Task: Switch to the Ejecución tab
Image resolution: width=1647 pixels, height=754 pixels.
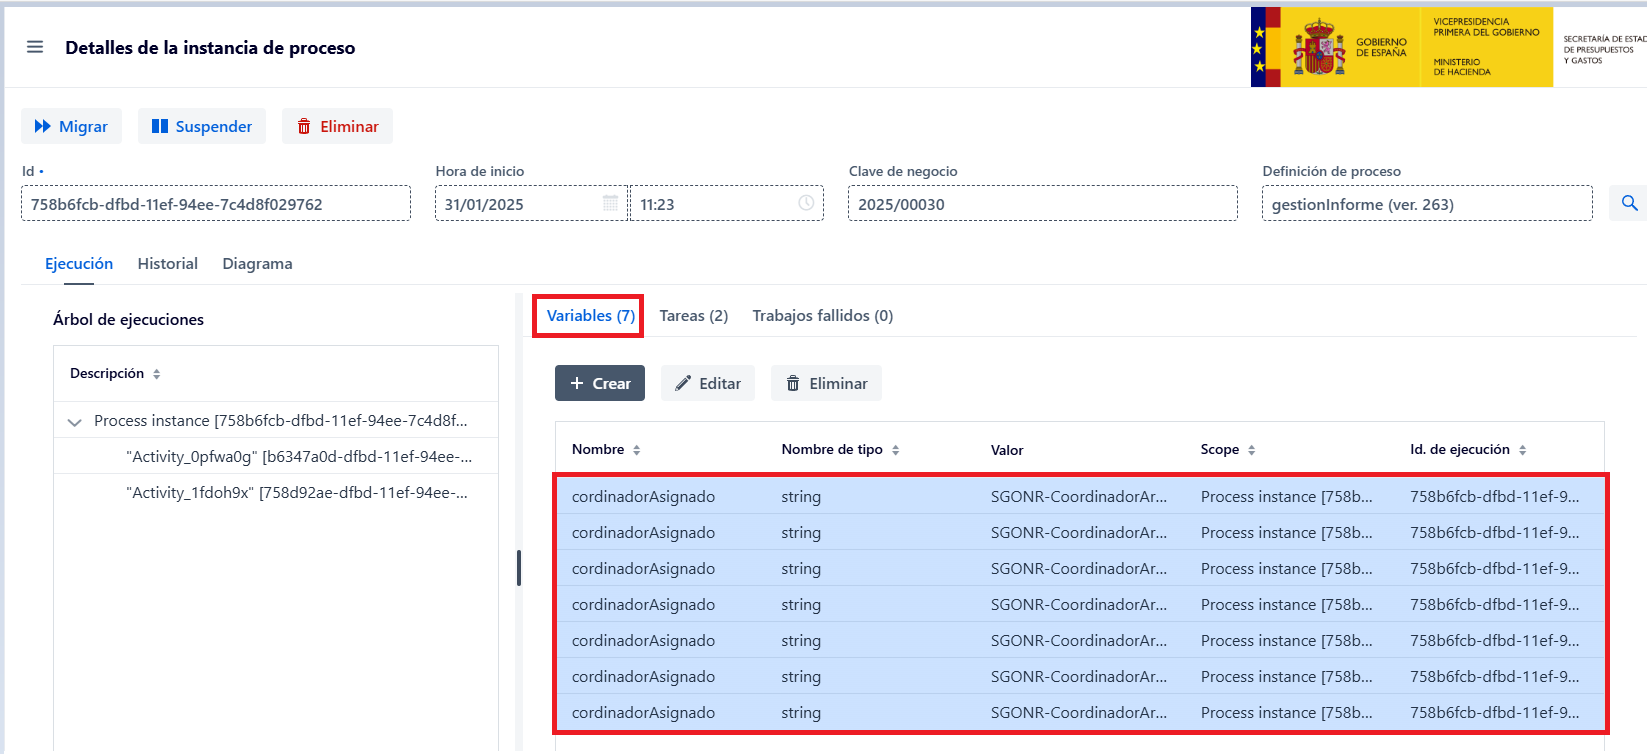Action: pos(79,263)
